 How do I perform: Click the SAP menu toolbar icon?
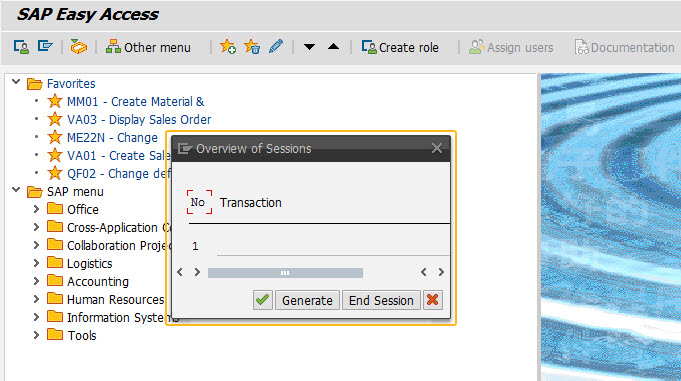[45, 46]
